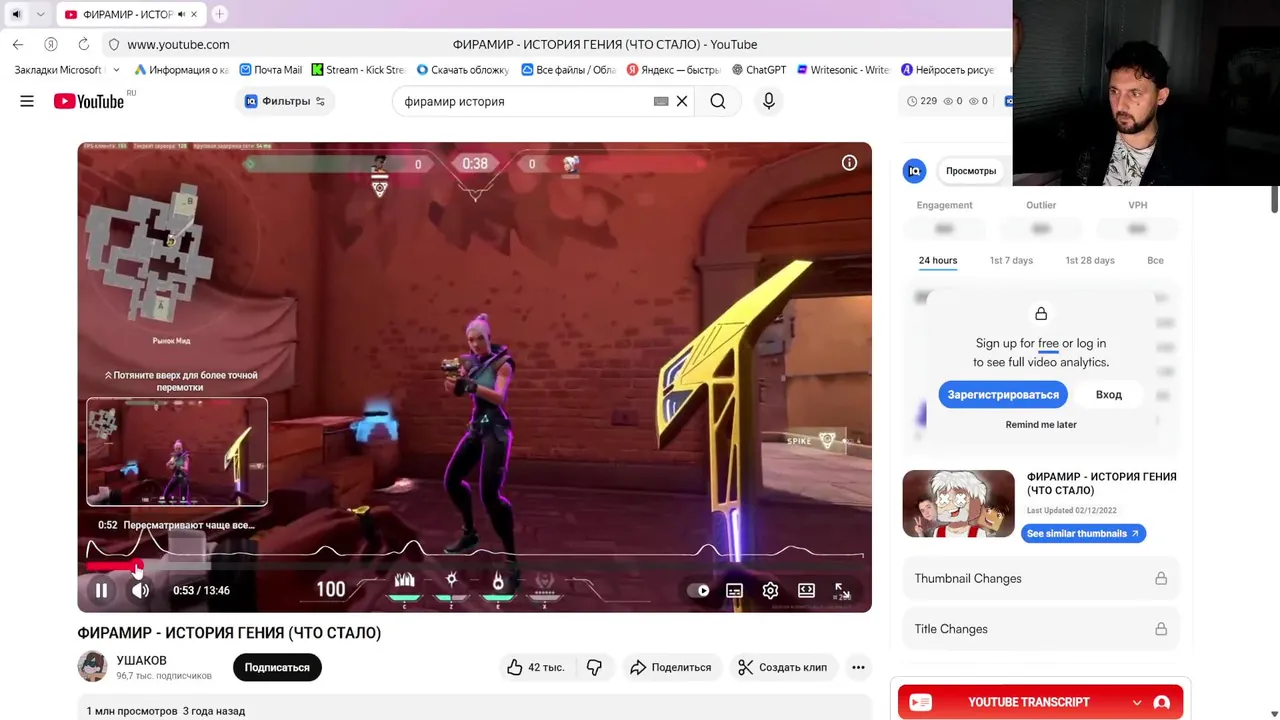The height and width of the screenshot is (720, 1280).
Task: Open Скачать обложку bookmark
Action: (x=463, y=70)
